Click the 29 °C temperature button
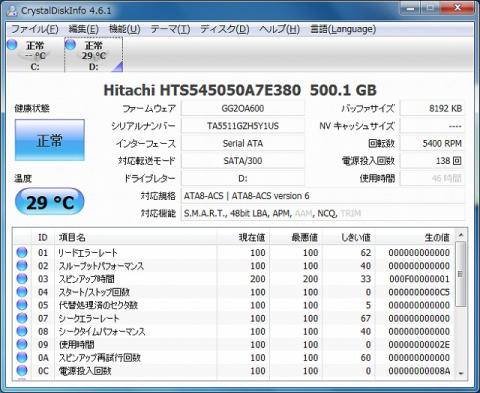 coord(50,202)
